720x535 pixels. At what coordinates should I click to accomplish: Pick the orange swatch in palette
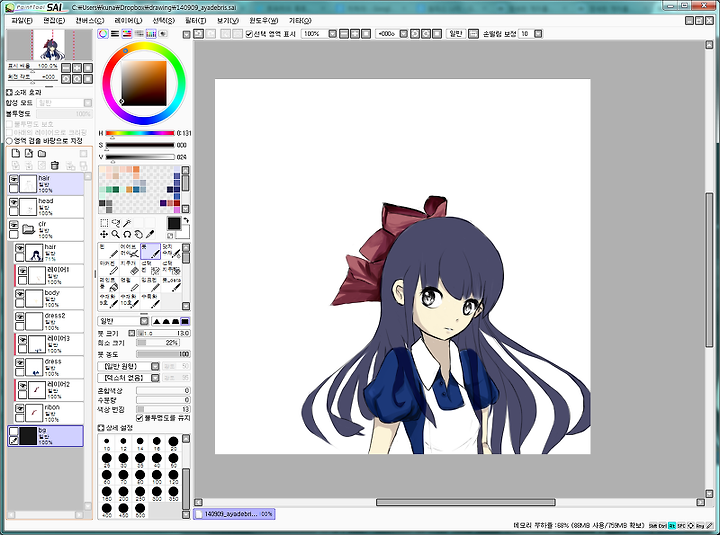click(x=136, y=169)
